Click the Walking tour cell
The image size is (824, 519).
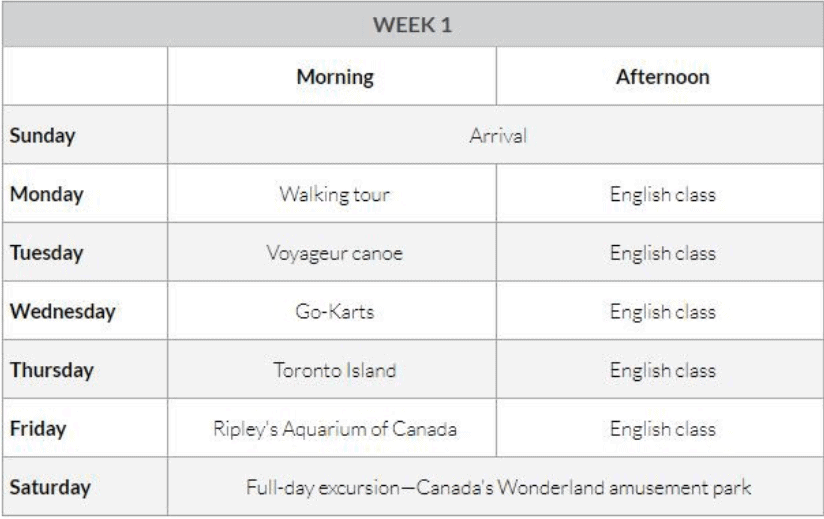point(335,194)
